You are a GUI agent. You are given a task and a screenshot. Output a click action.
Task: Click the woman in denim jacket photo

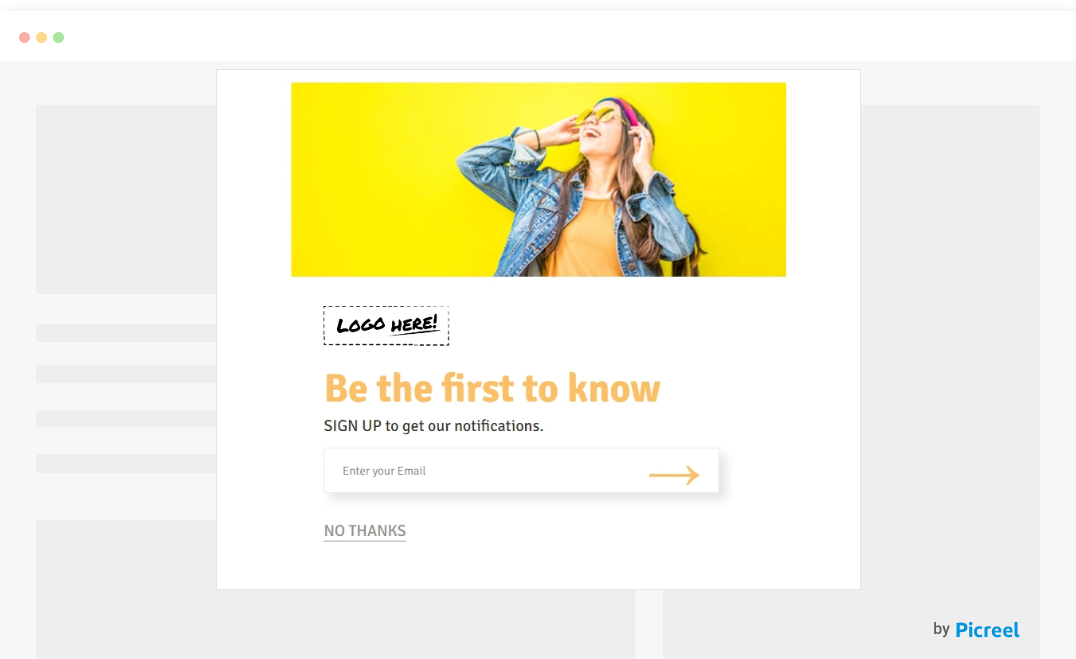(x=539, y=180)
